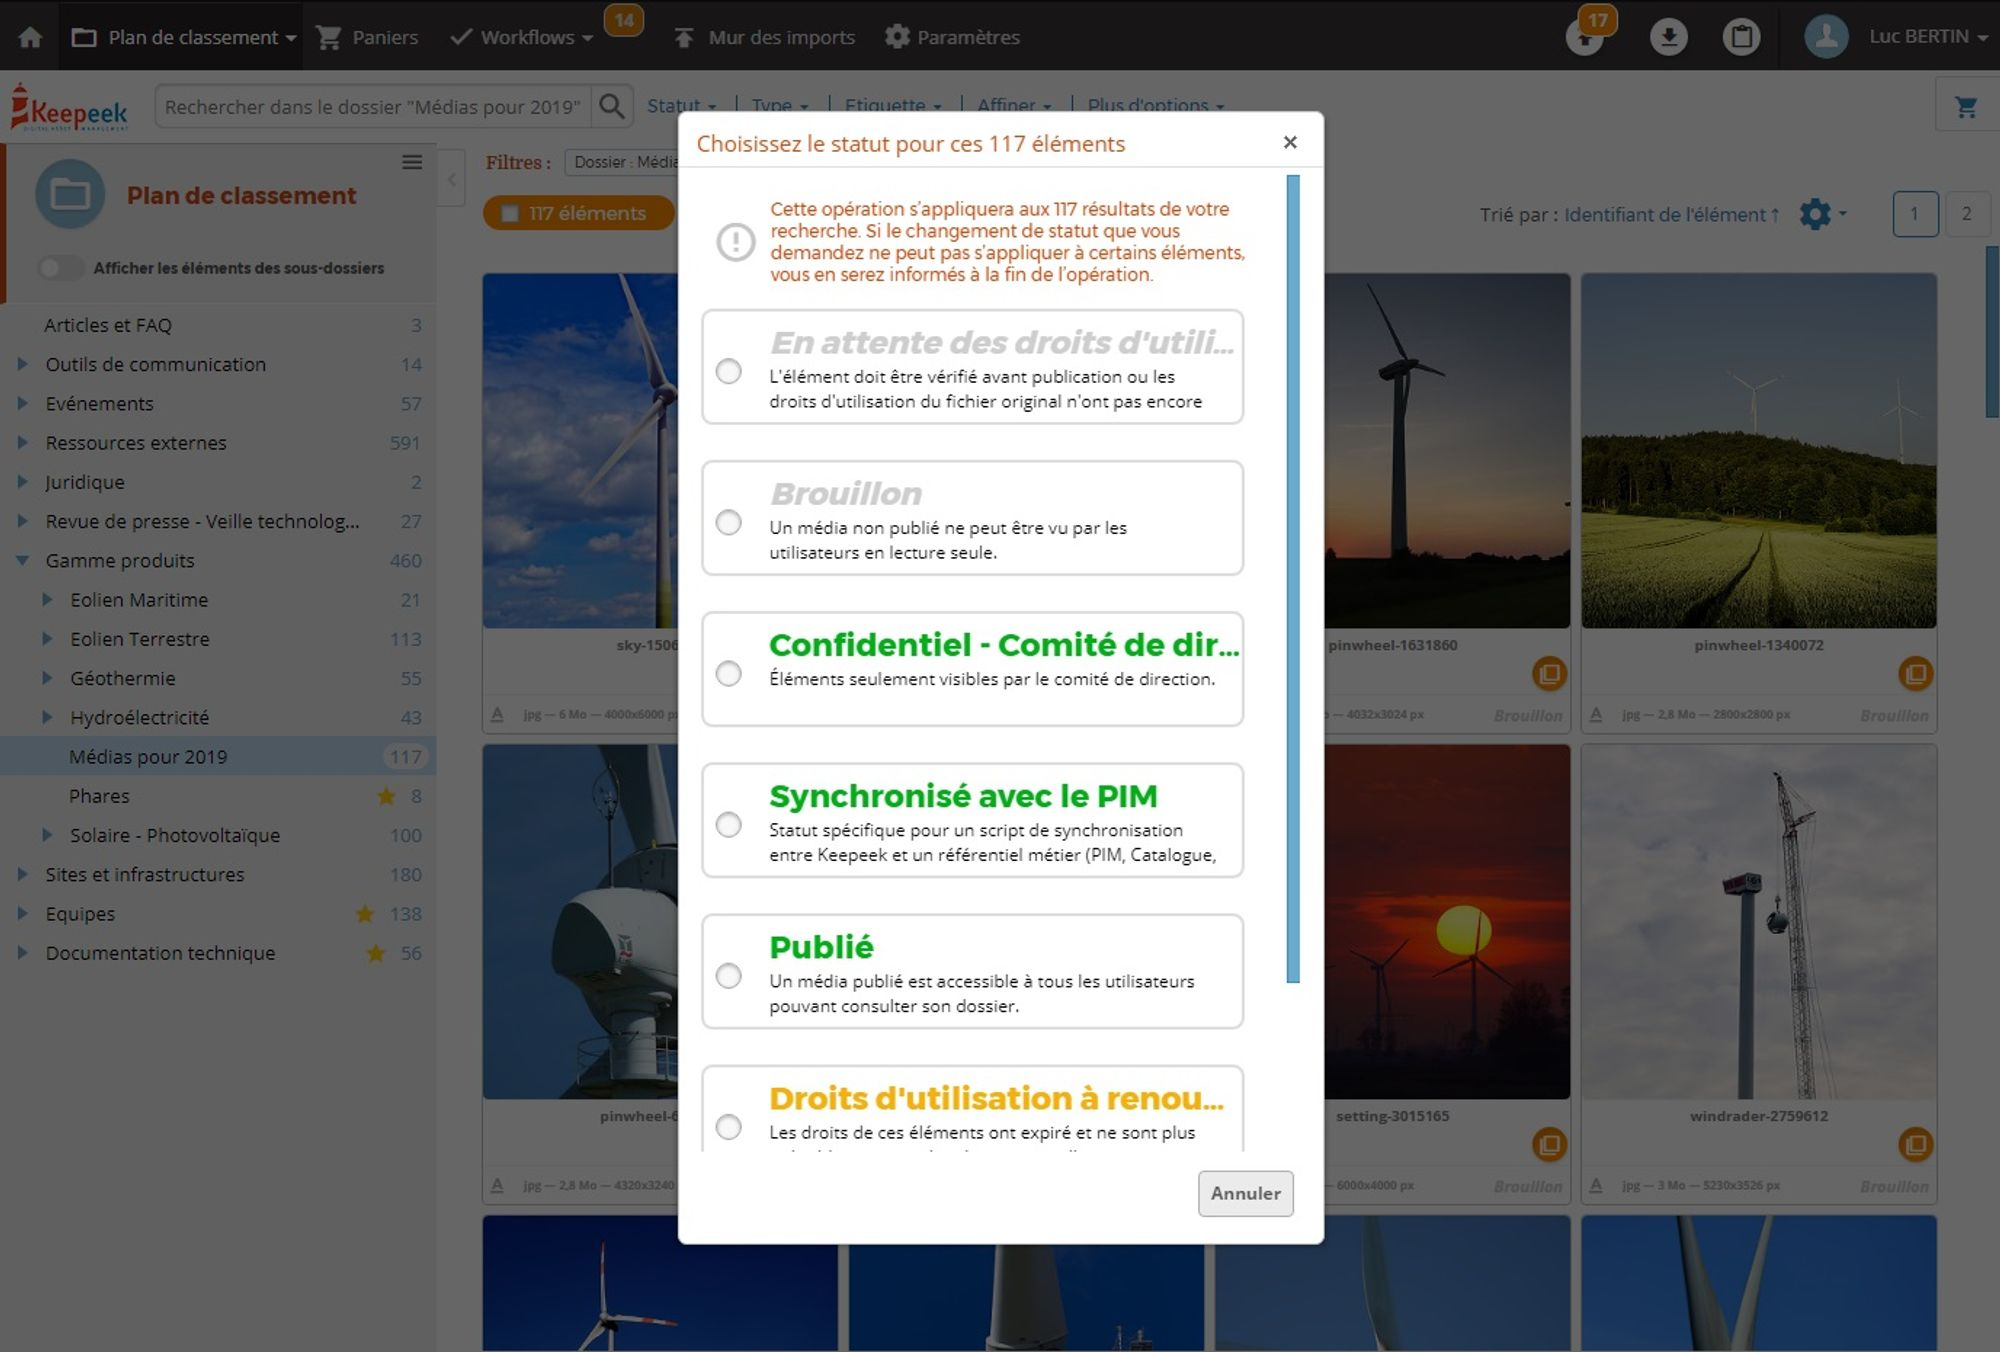
Task: Select the Brouillon status radio
Action: [x=729, y=523]
